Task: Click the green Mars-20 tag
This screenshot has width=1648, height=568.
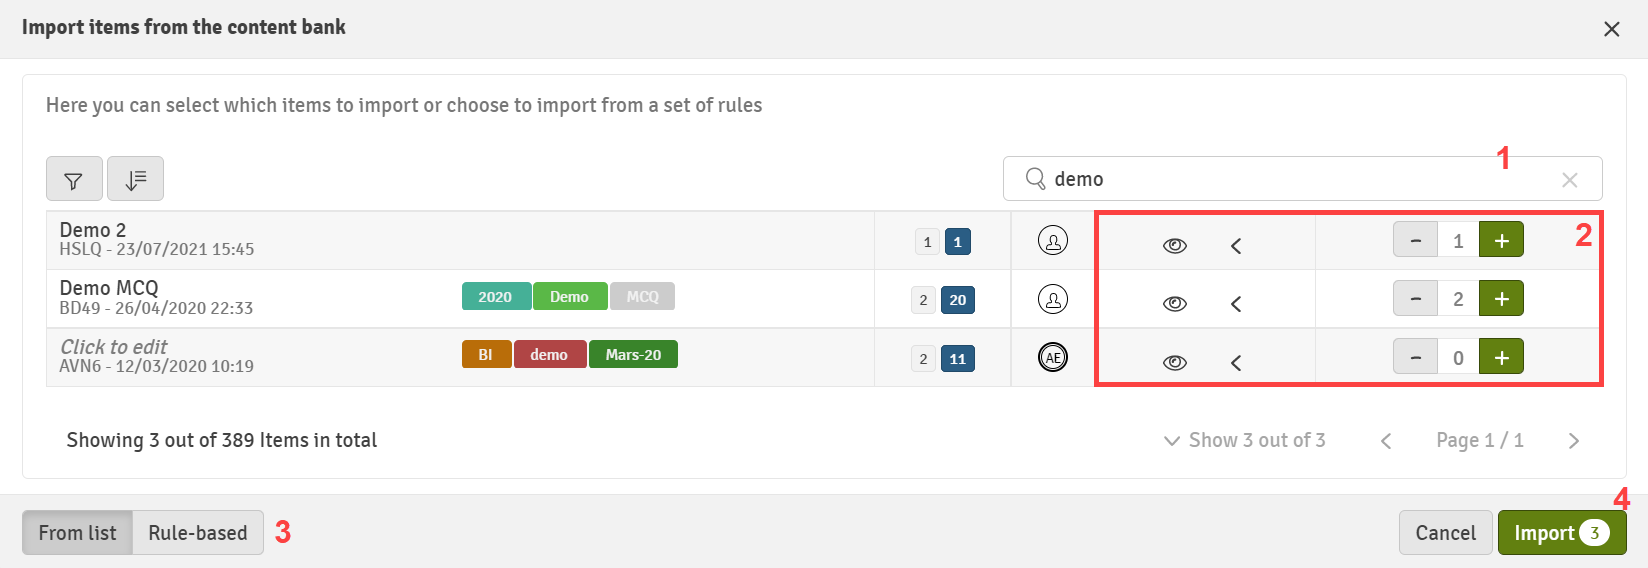Action: pyautogui.click(x=633, y=355)
